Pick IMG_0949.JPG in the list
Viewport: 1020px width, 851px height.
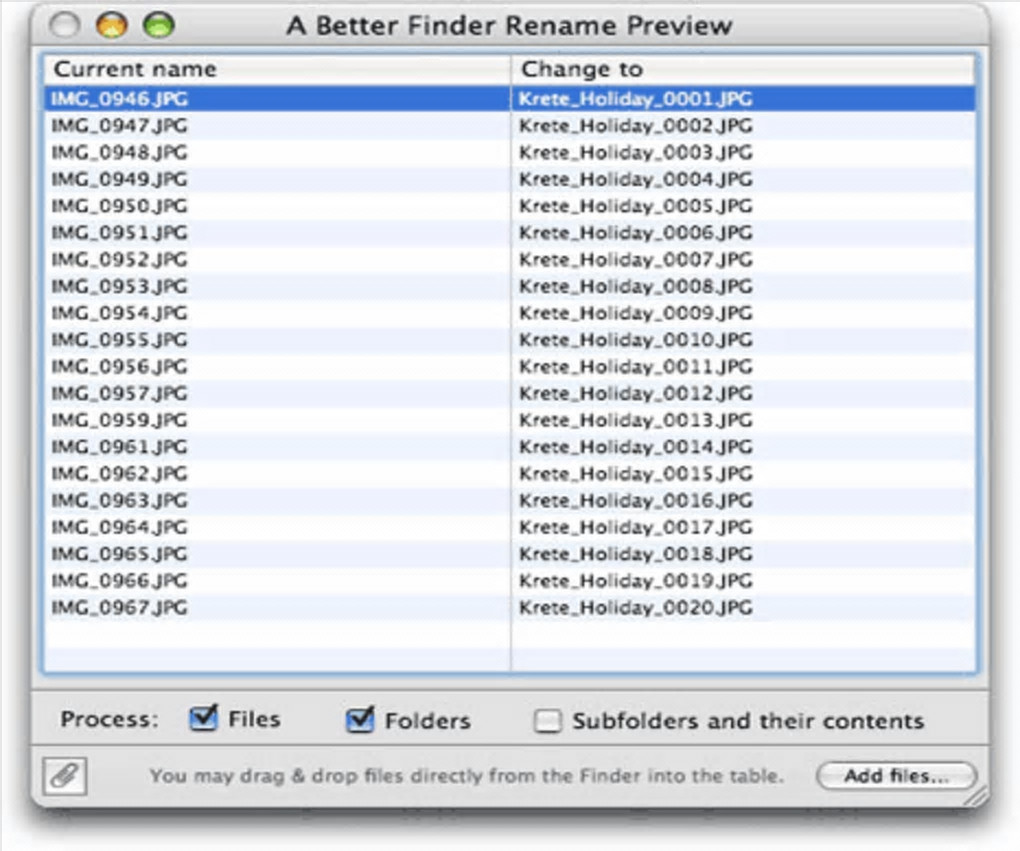pyautogui.click(x=510, y=179)
